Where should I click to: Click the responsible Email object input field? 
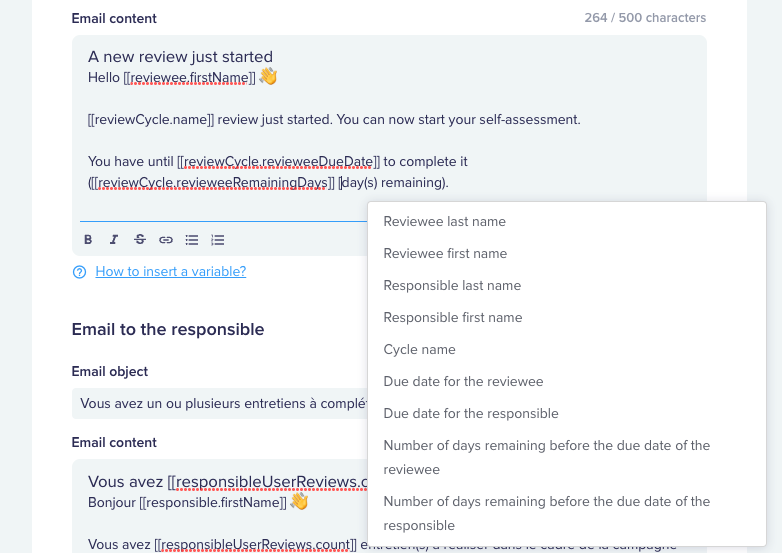[220, 403]
